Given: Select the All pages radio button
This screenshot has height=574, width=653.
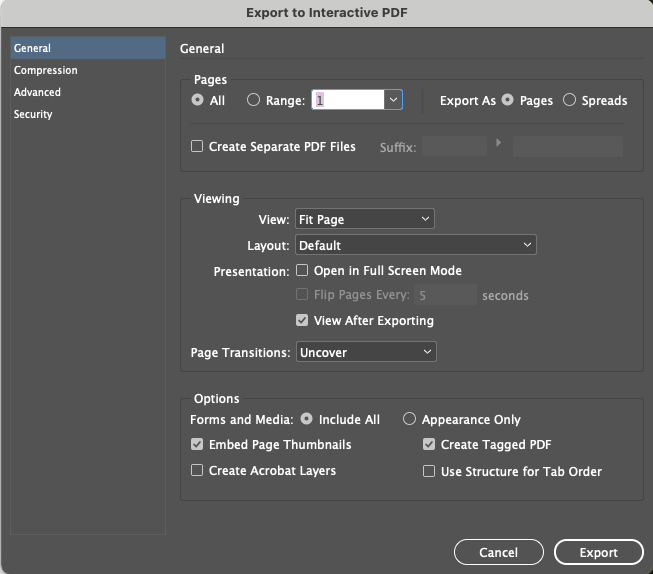Looking at the screenshot, I should [x=198, y=100].
